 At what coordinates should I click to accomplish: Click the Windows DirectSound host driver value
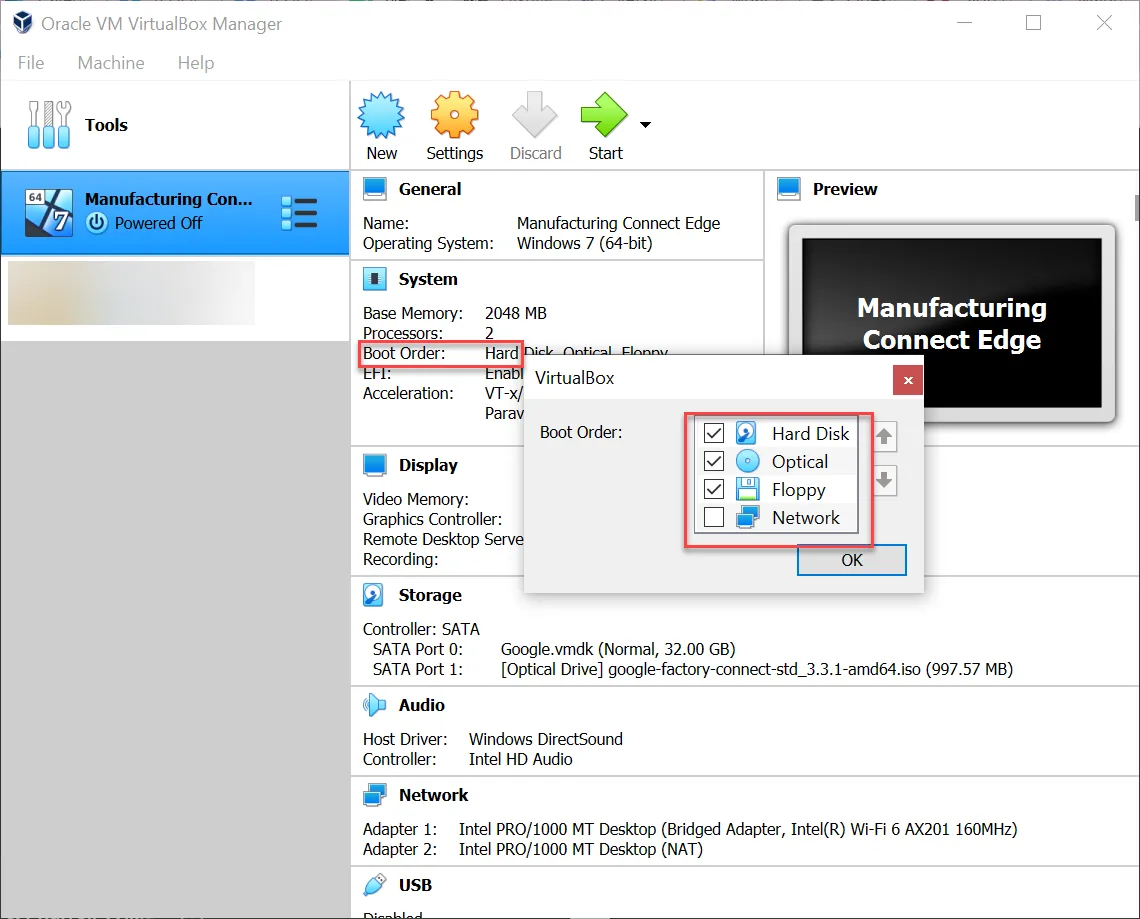pos(545,739)
